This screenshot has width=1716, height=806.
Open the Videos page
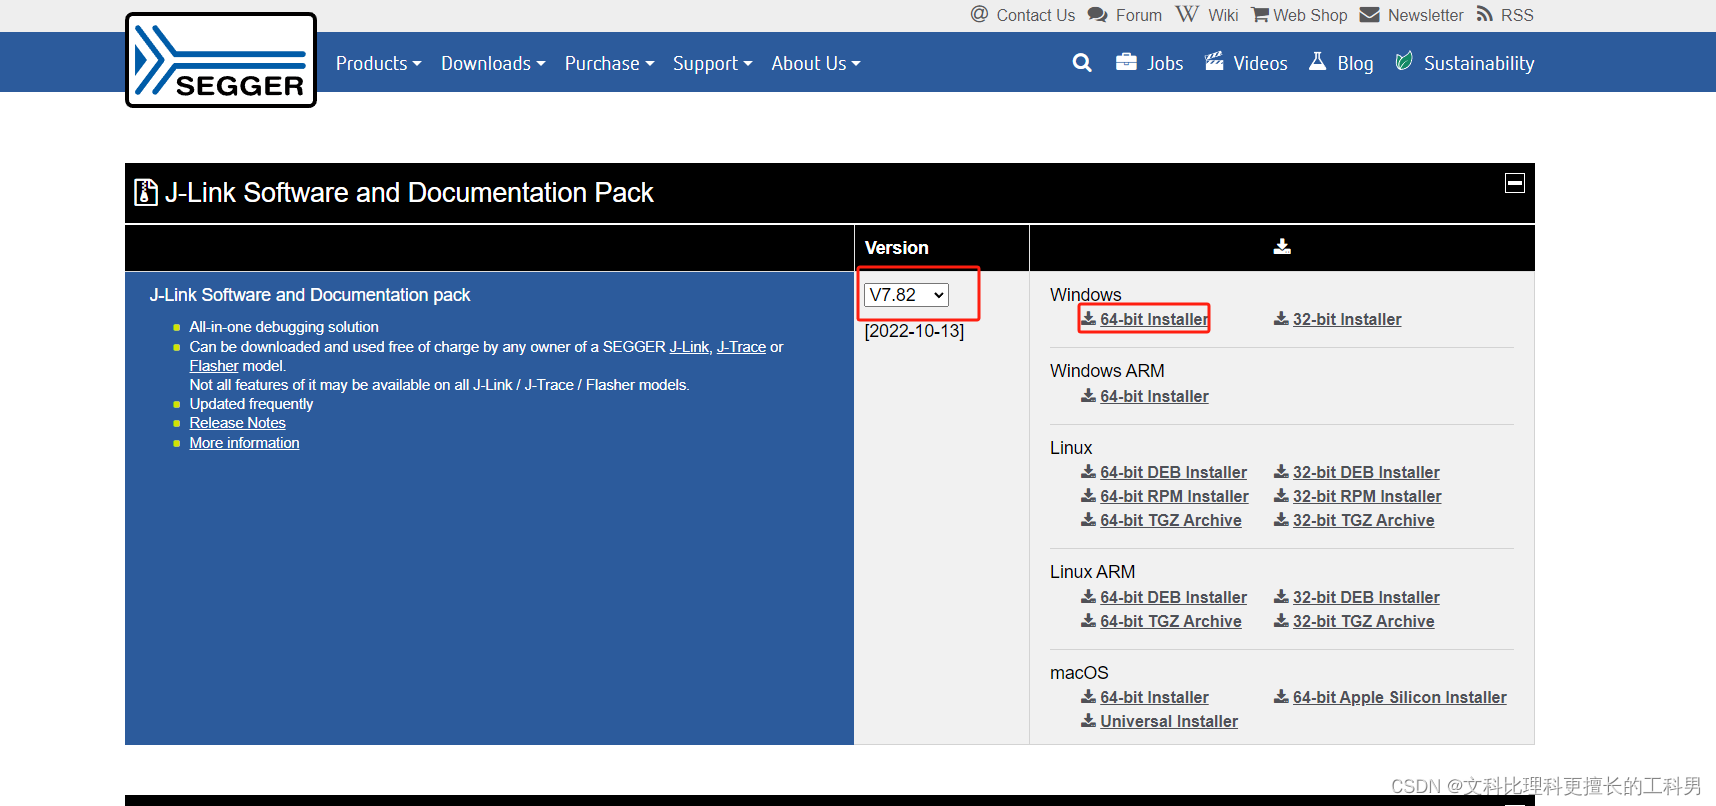[x=1260, y=63]
